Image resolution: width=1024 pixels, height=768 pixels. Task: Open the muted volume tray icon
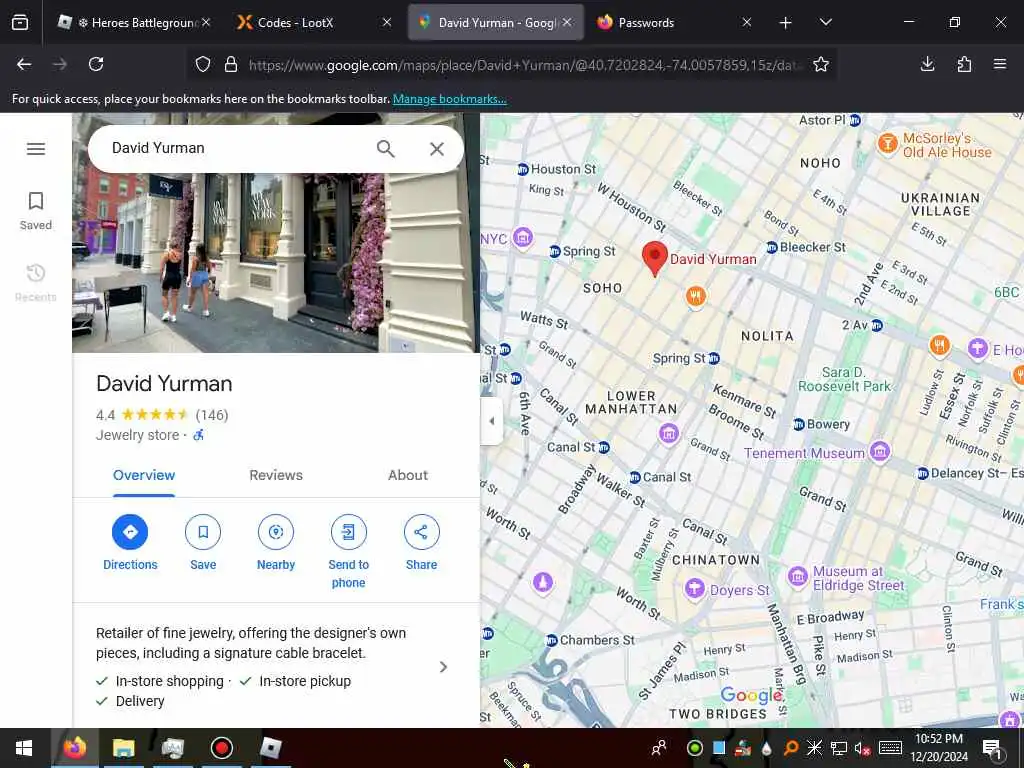(x=863, y=748)
